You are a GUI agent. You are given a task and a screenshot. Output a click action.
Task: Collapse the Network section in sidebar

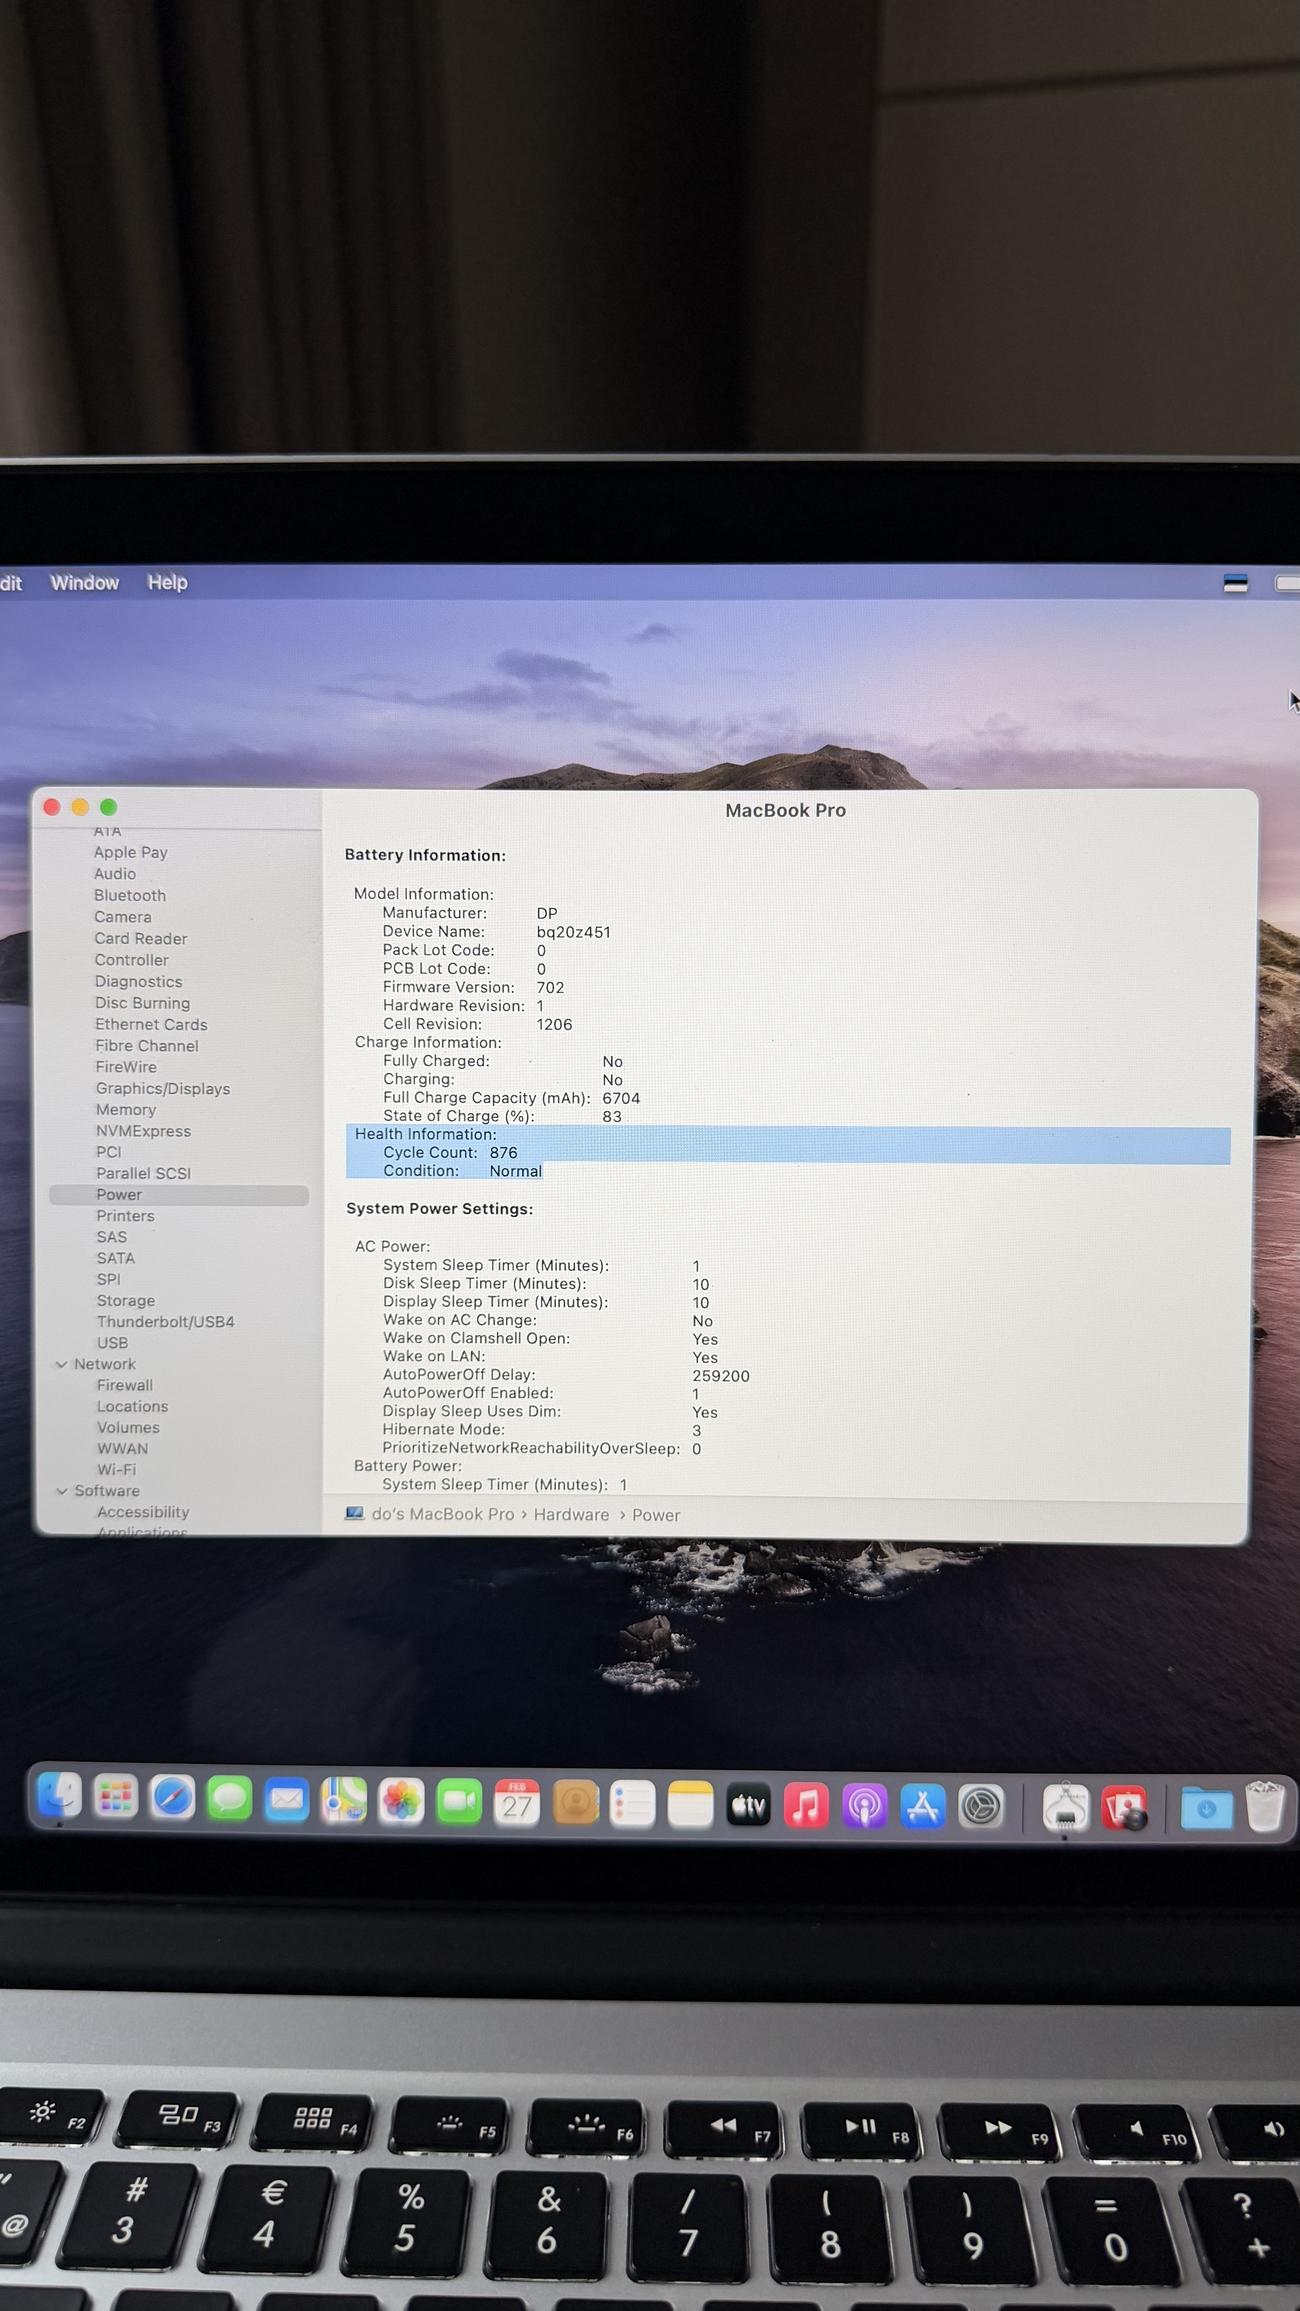[62, 1364]
